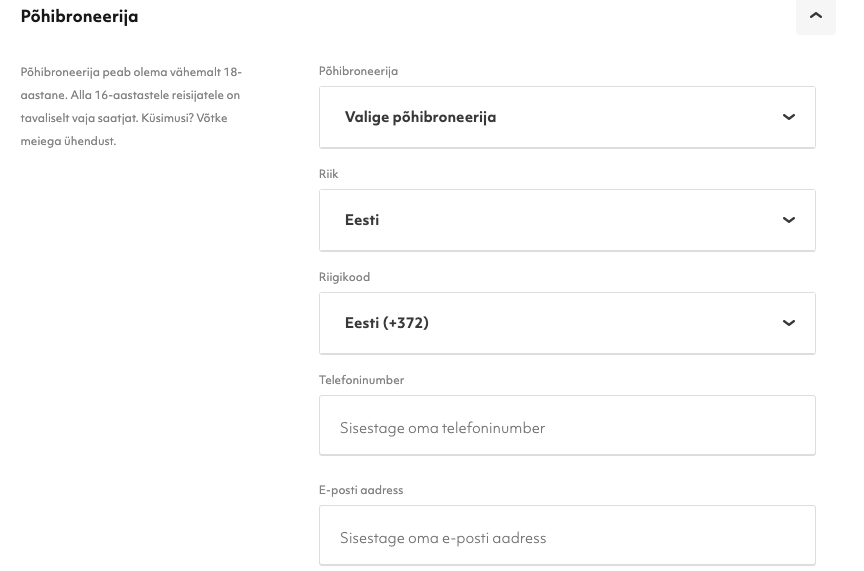Click the arrow icon in Valige põhibroneerija box
Image resolution: width=864 pixels, height=571 pixels.
(789, 117)
